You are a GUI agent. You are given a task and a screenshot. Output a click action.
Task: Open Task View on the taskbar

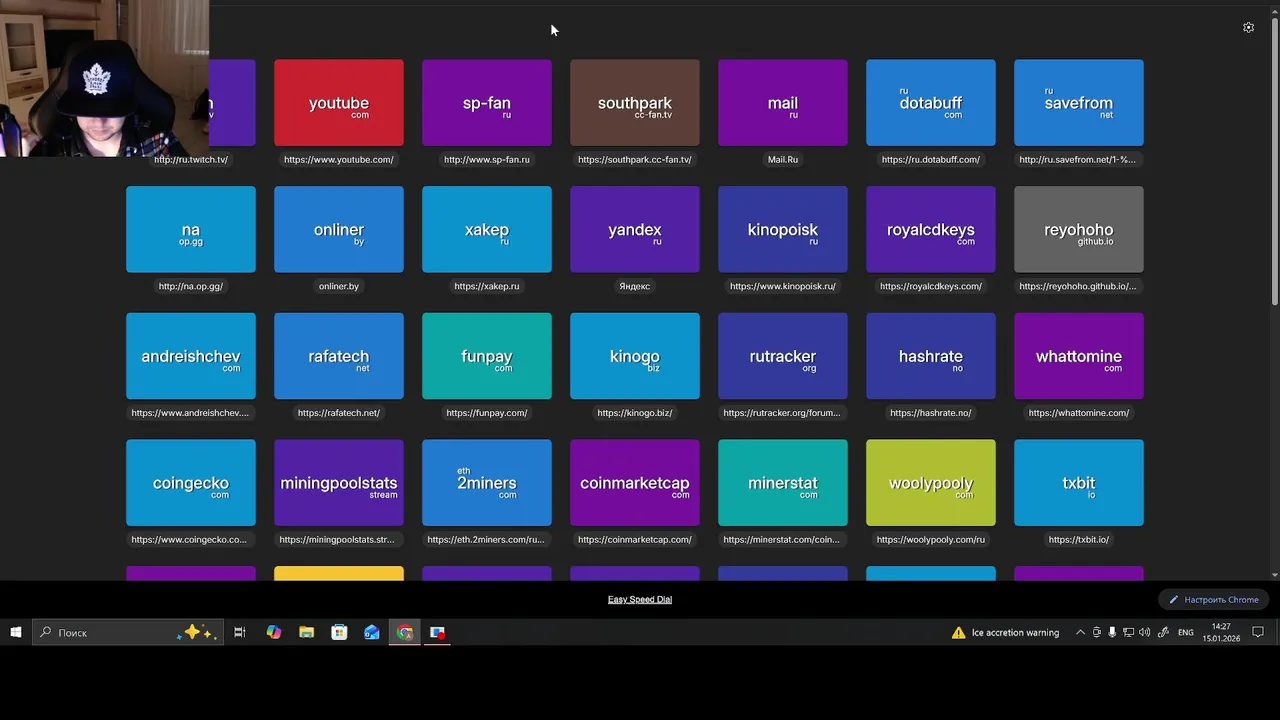point(240,632)
